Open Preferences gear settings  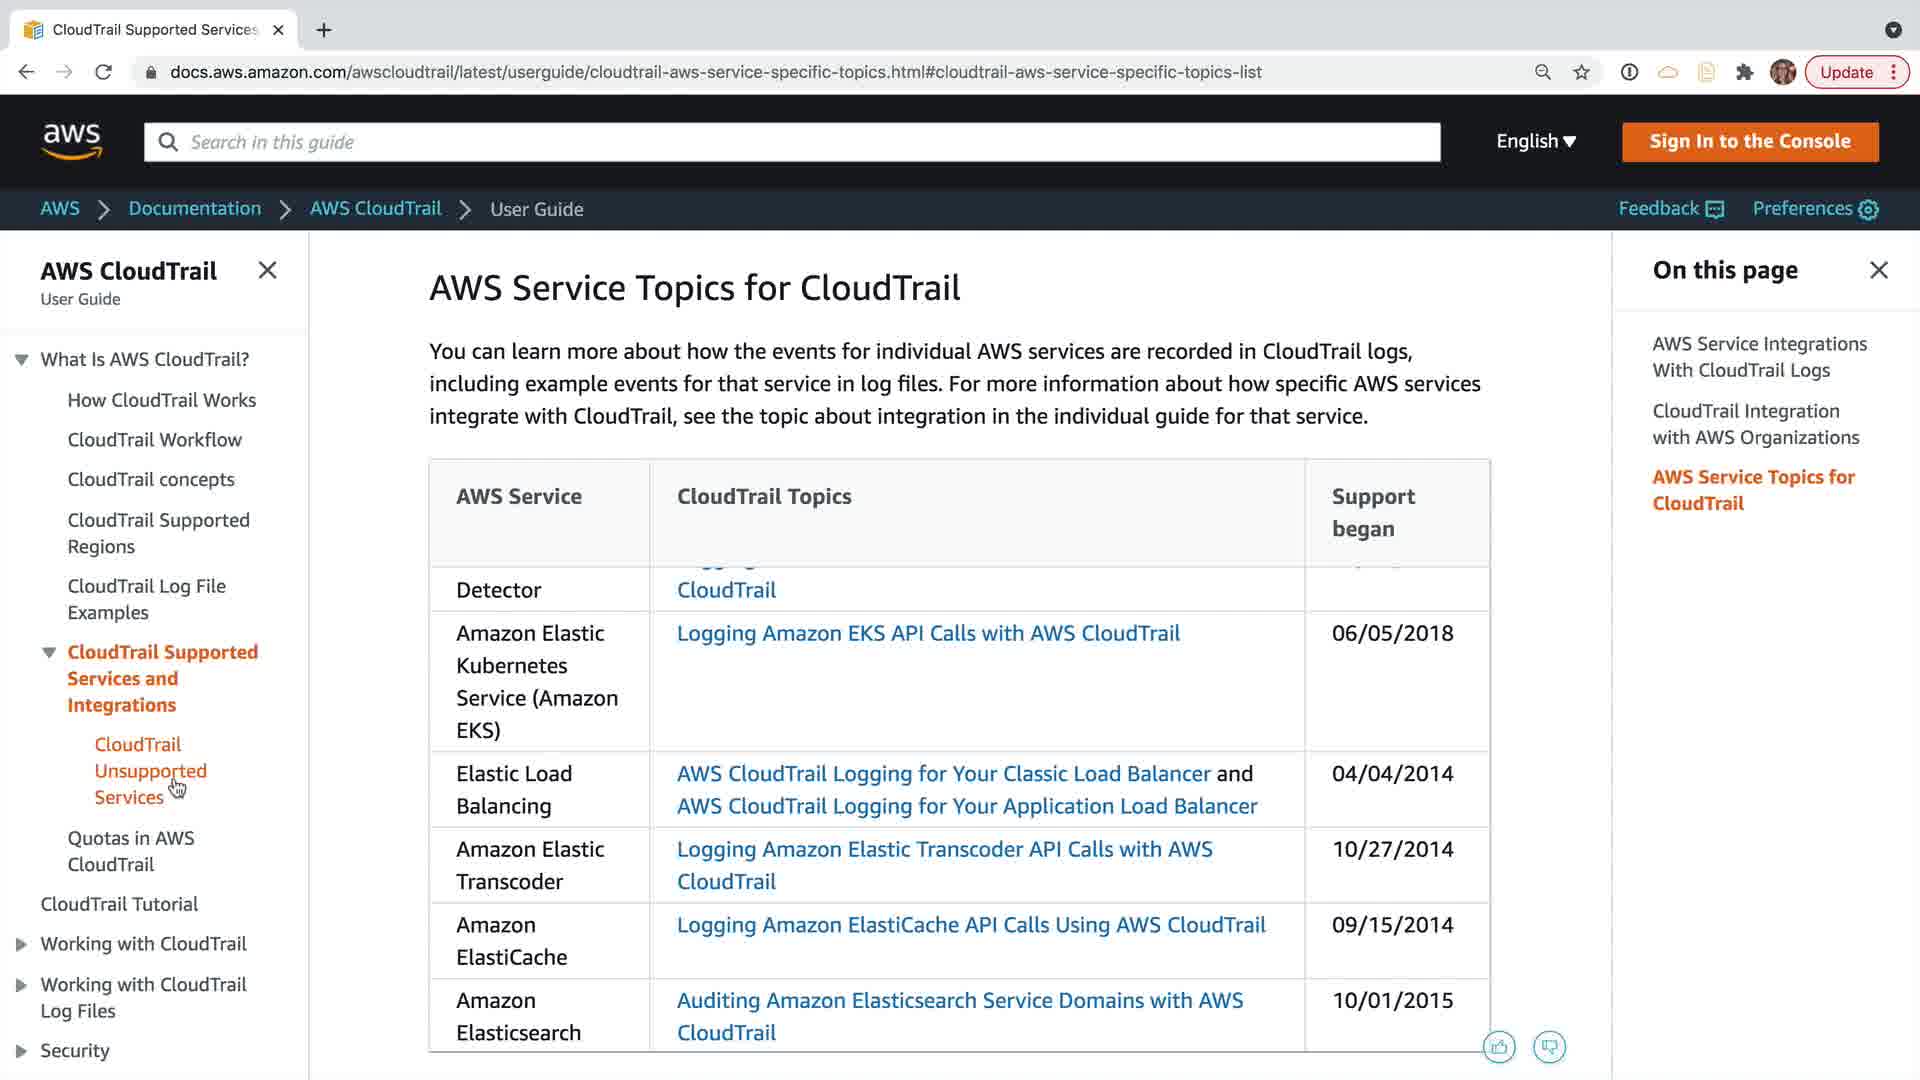[1815, 208]
